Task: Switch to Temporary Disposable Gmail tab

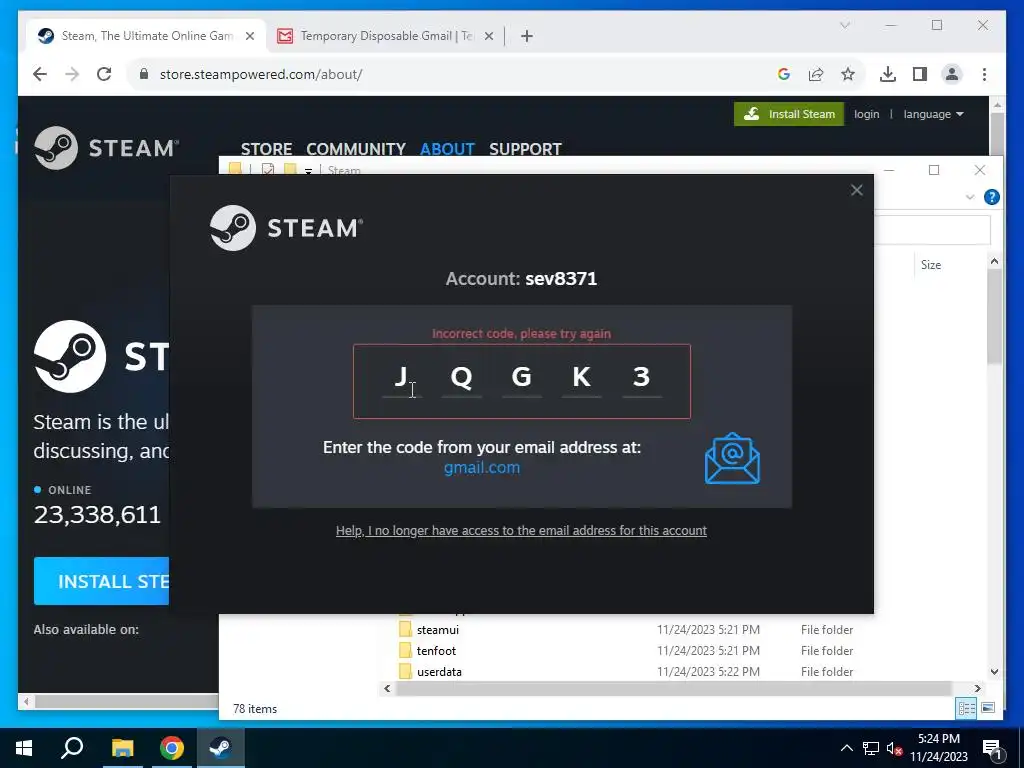Action: point(385,36)
